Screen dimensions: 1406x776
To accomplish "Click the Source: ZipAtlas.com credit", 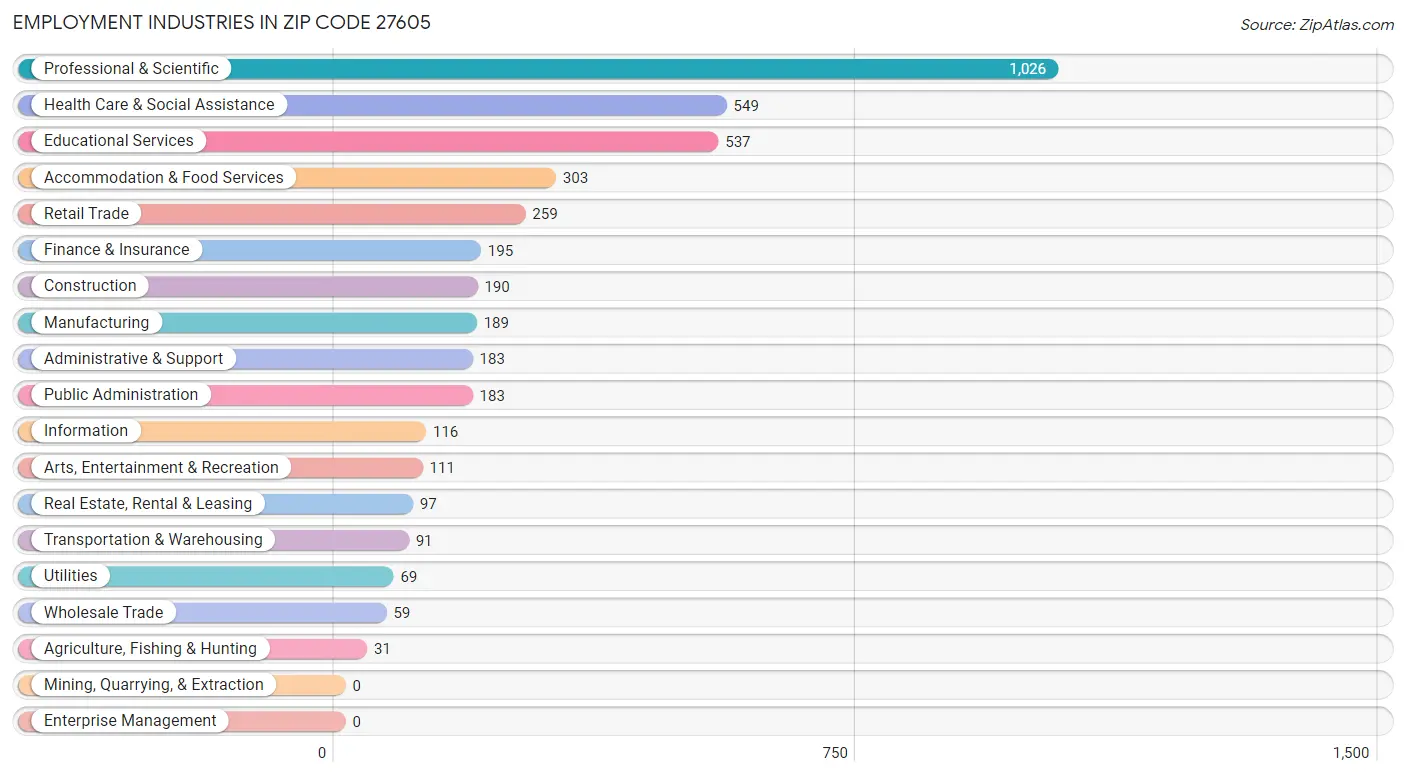I will click(1317, 25).
